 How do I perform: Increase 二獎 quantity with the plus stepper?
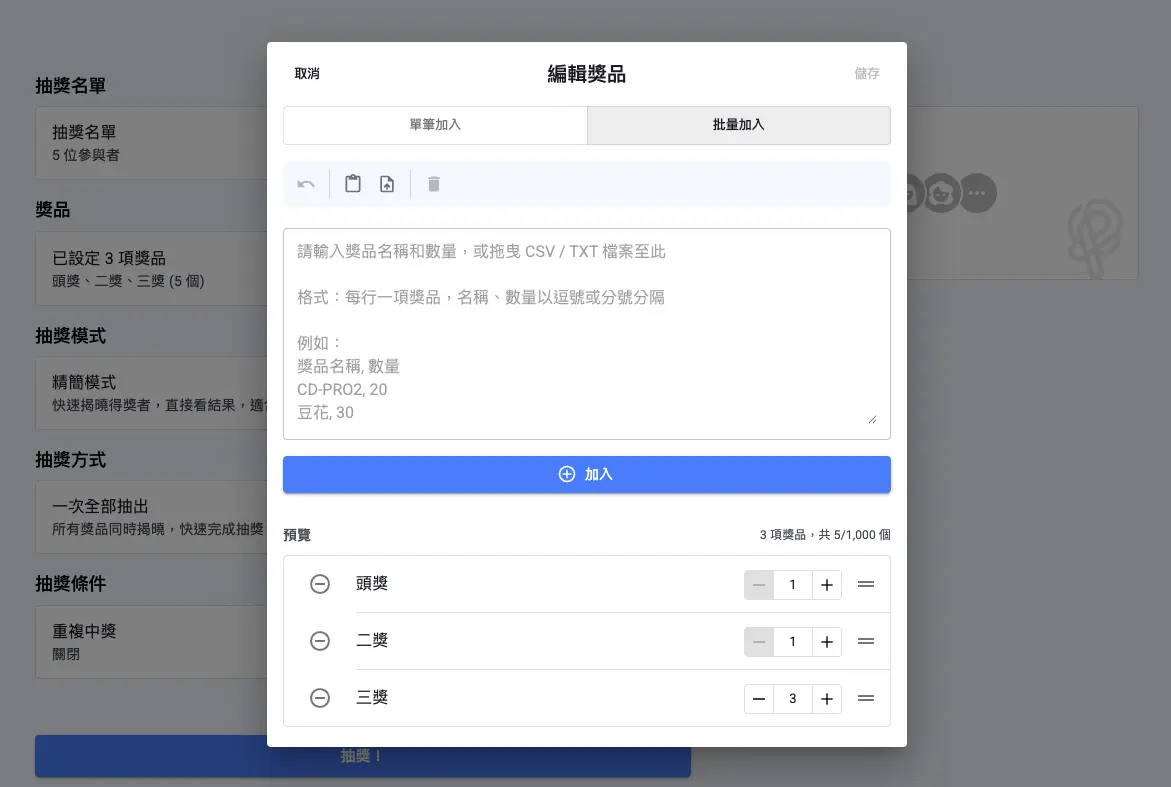pyautogui.click(x=827, y=641)
